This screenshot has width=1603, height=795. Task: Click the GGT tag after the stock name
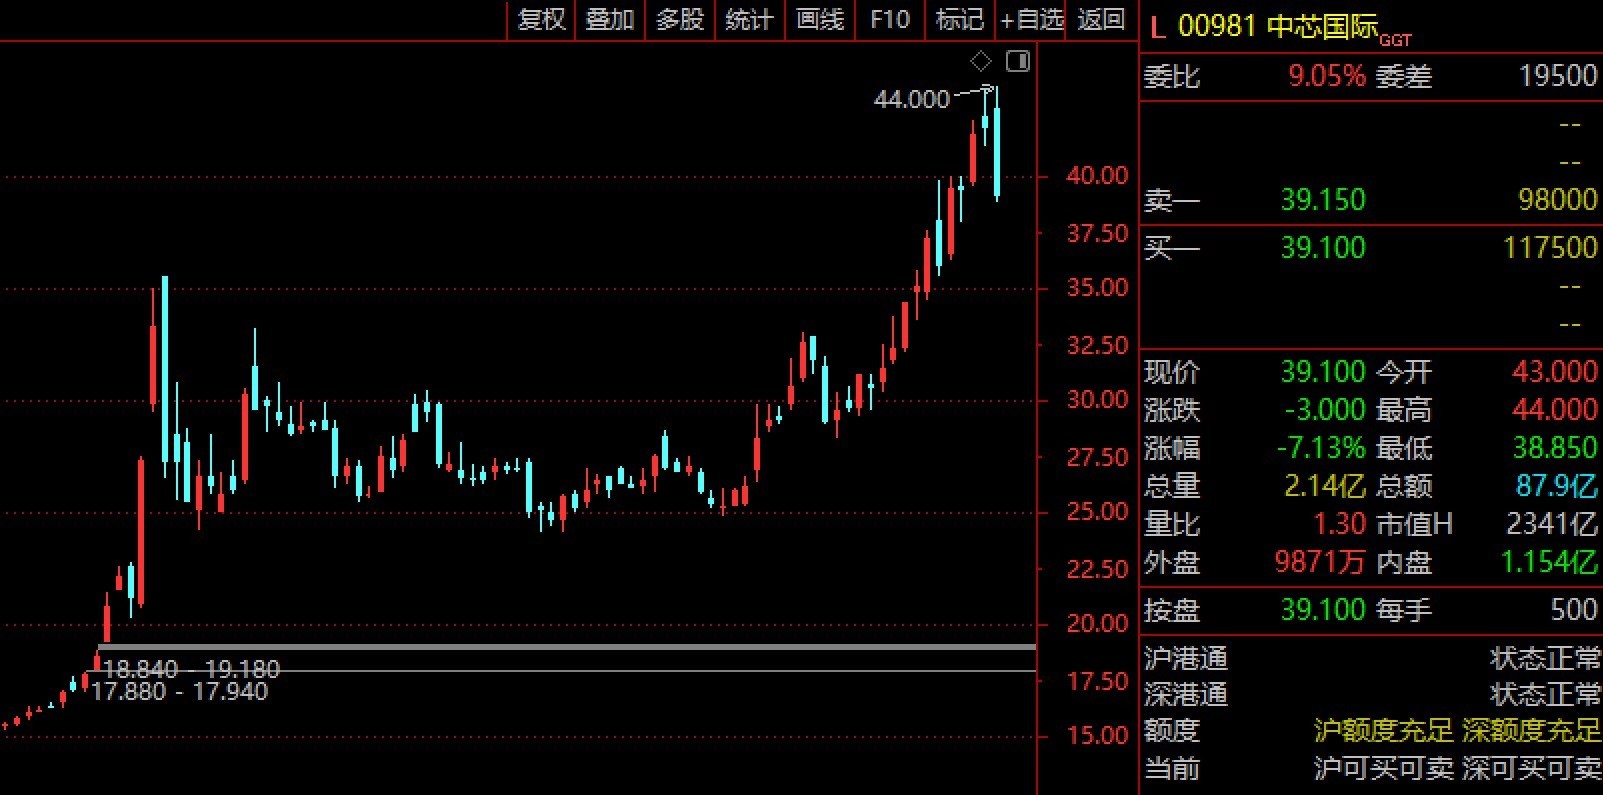tap(1395, 40)
